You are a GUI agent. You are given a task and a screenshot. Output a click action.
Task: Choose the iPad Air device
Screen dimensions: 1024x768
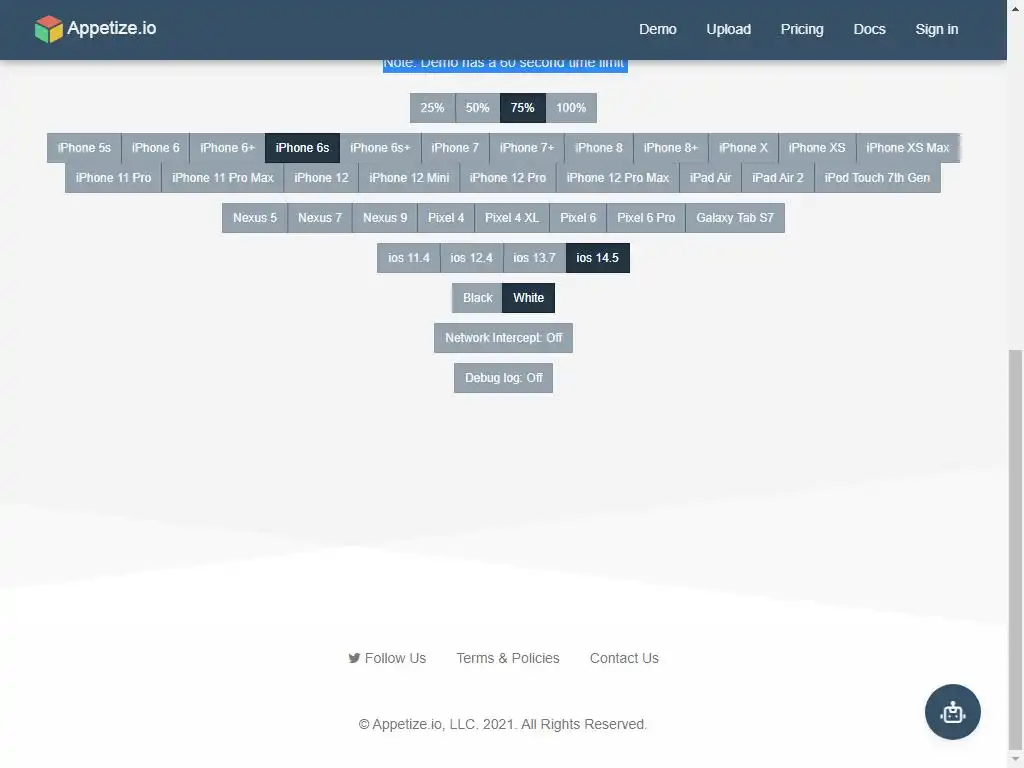(x=711, y=178)
